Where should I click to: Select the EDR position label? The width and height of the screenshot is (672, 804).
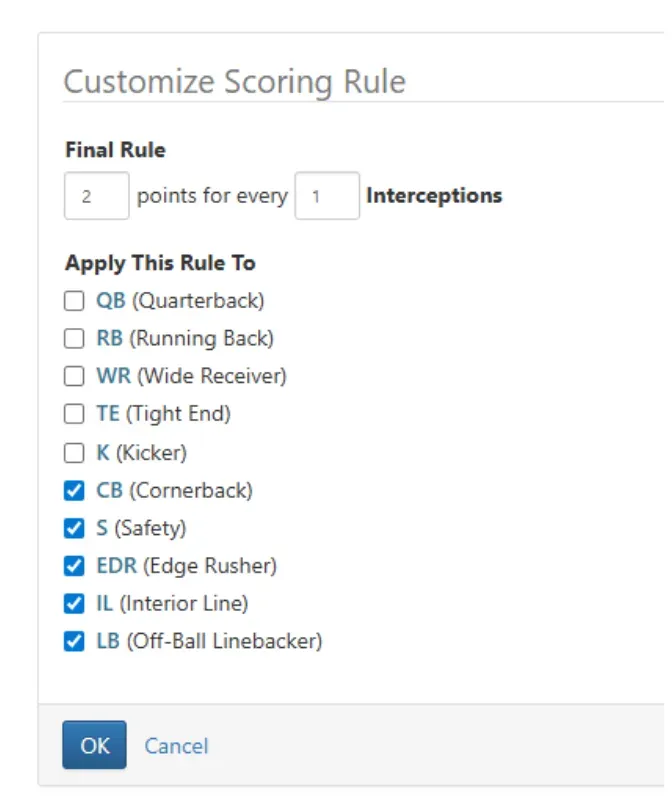(x=116, y=566)
